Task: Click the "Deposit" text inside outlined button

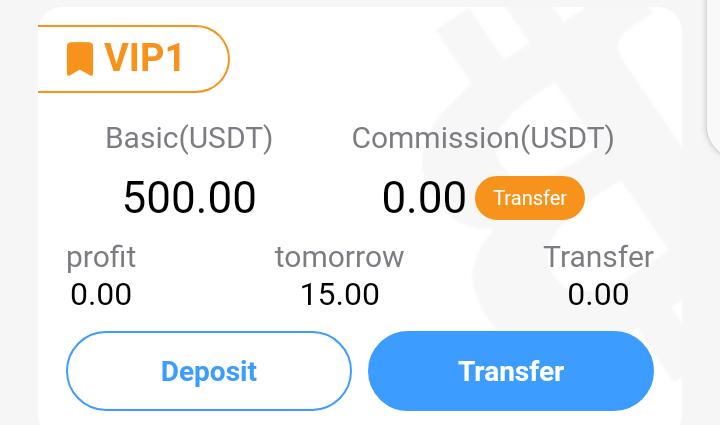Action: (x=209, y=371)
